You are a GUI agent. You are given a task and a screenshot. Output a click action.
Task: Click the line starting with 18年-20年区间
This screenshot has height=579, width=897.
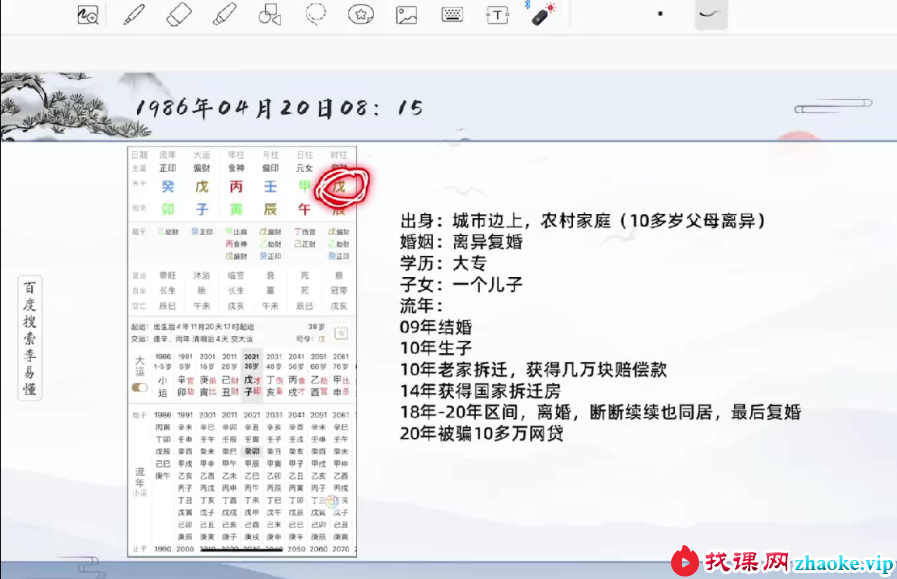coord(601,413)
